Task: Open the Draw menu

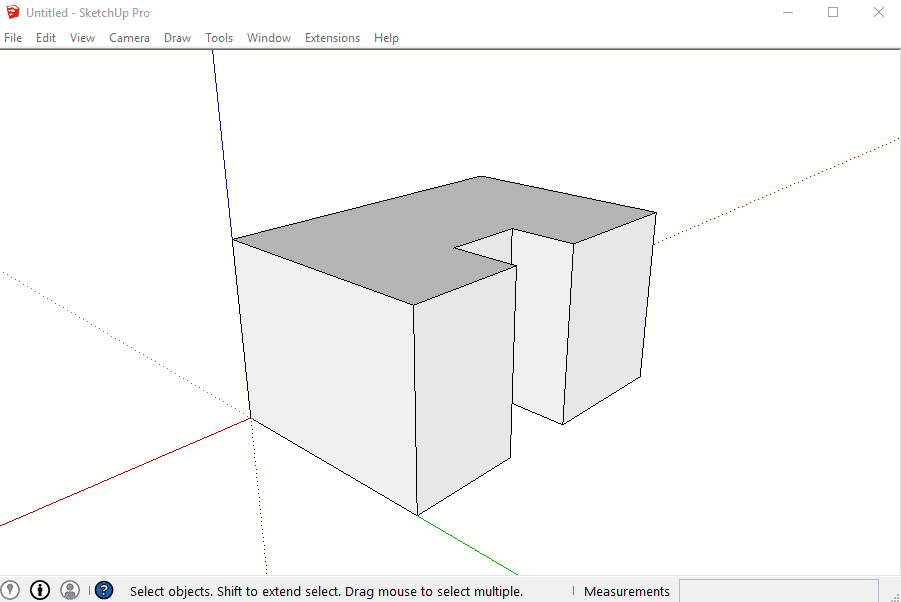Action: [x=177, y=38]
